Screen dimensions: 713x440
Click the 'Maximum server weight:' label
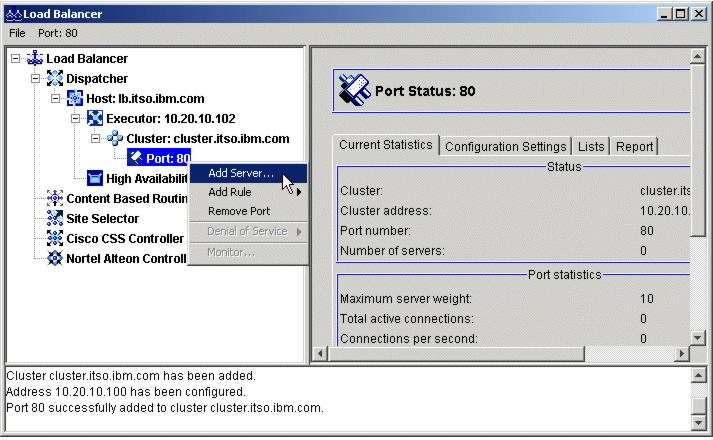[x=406, y=299]
